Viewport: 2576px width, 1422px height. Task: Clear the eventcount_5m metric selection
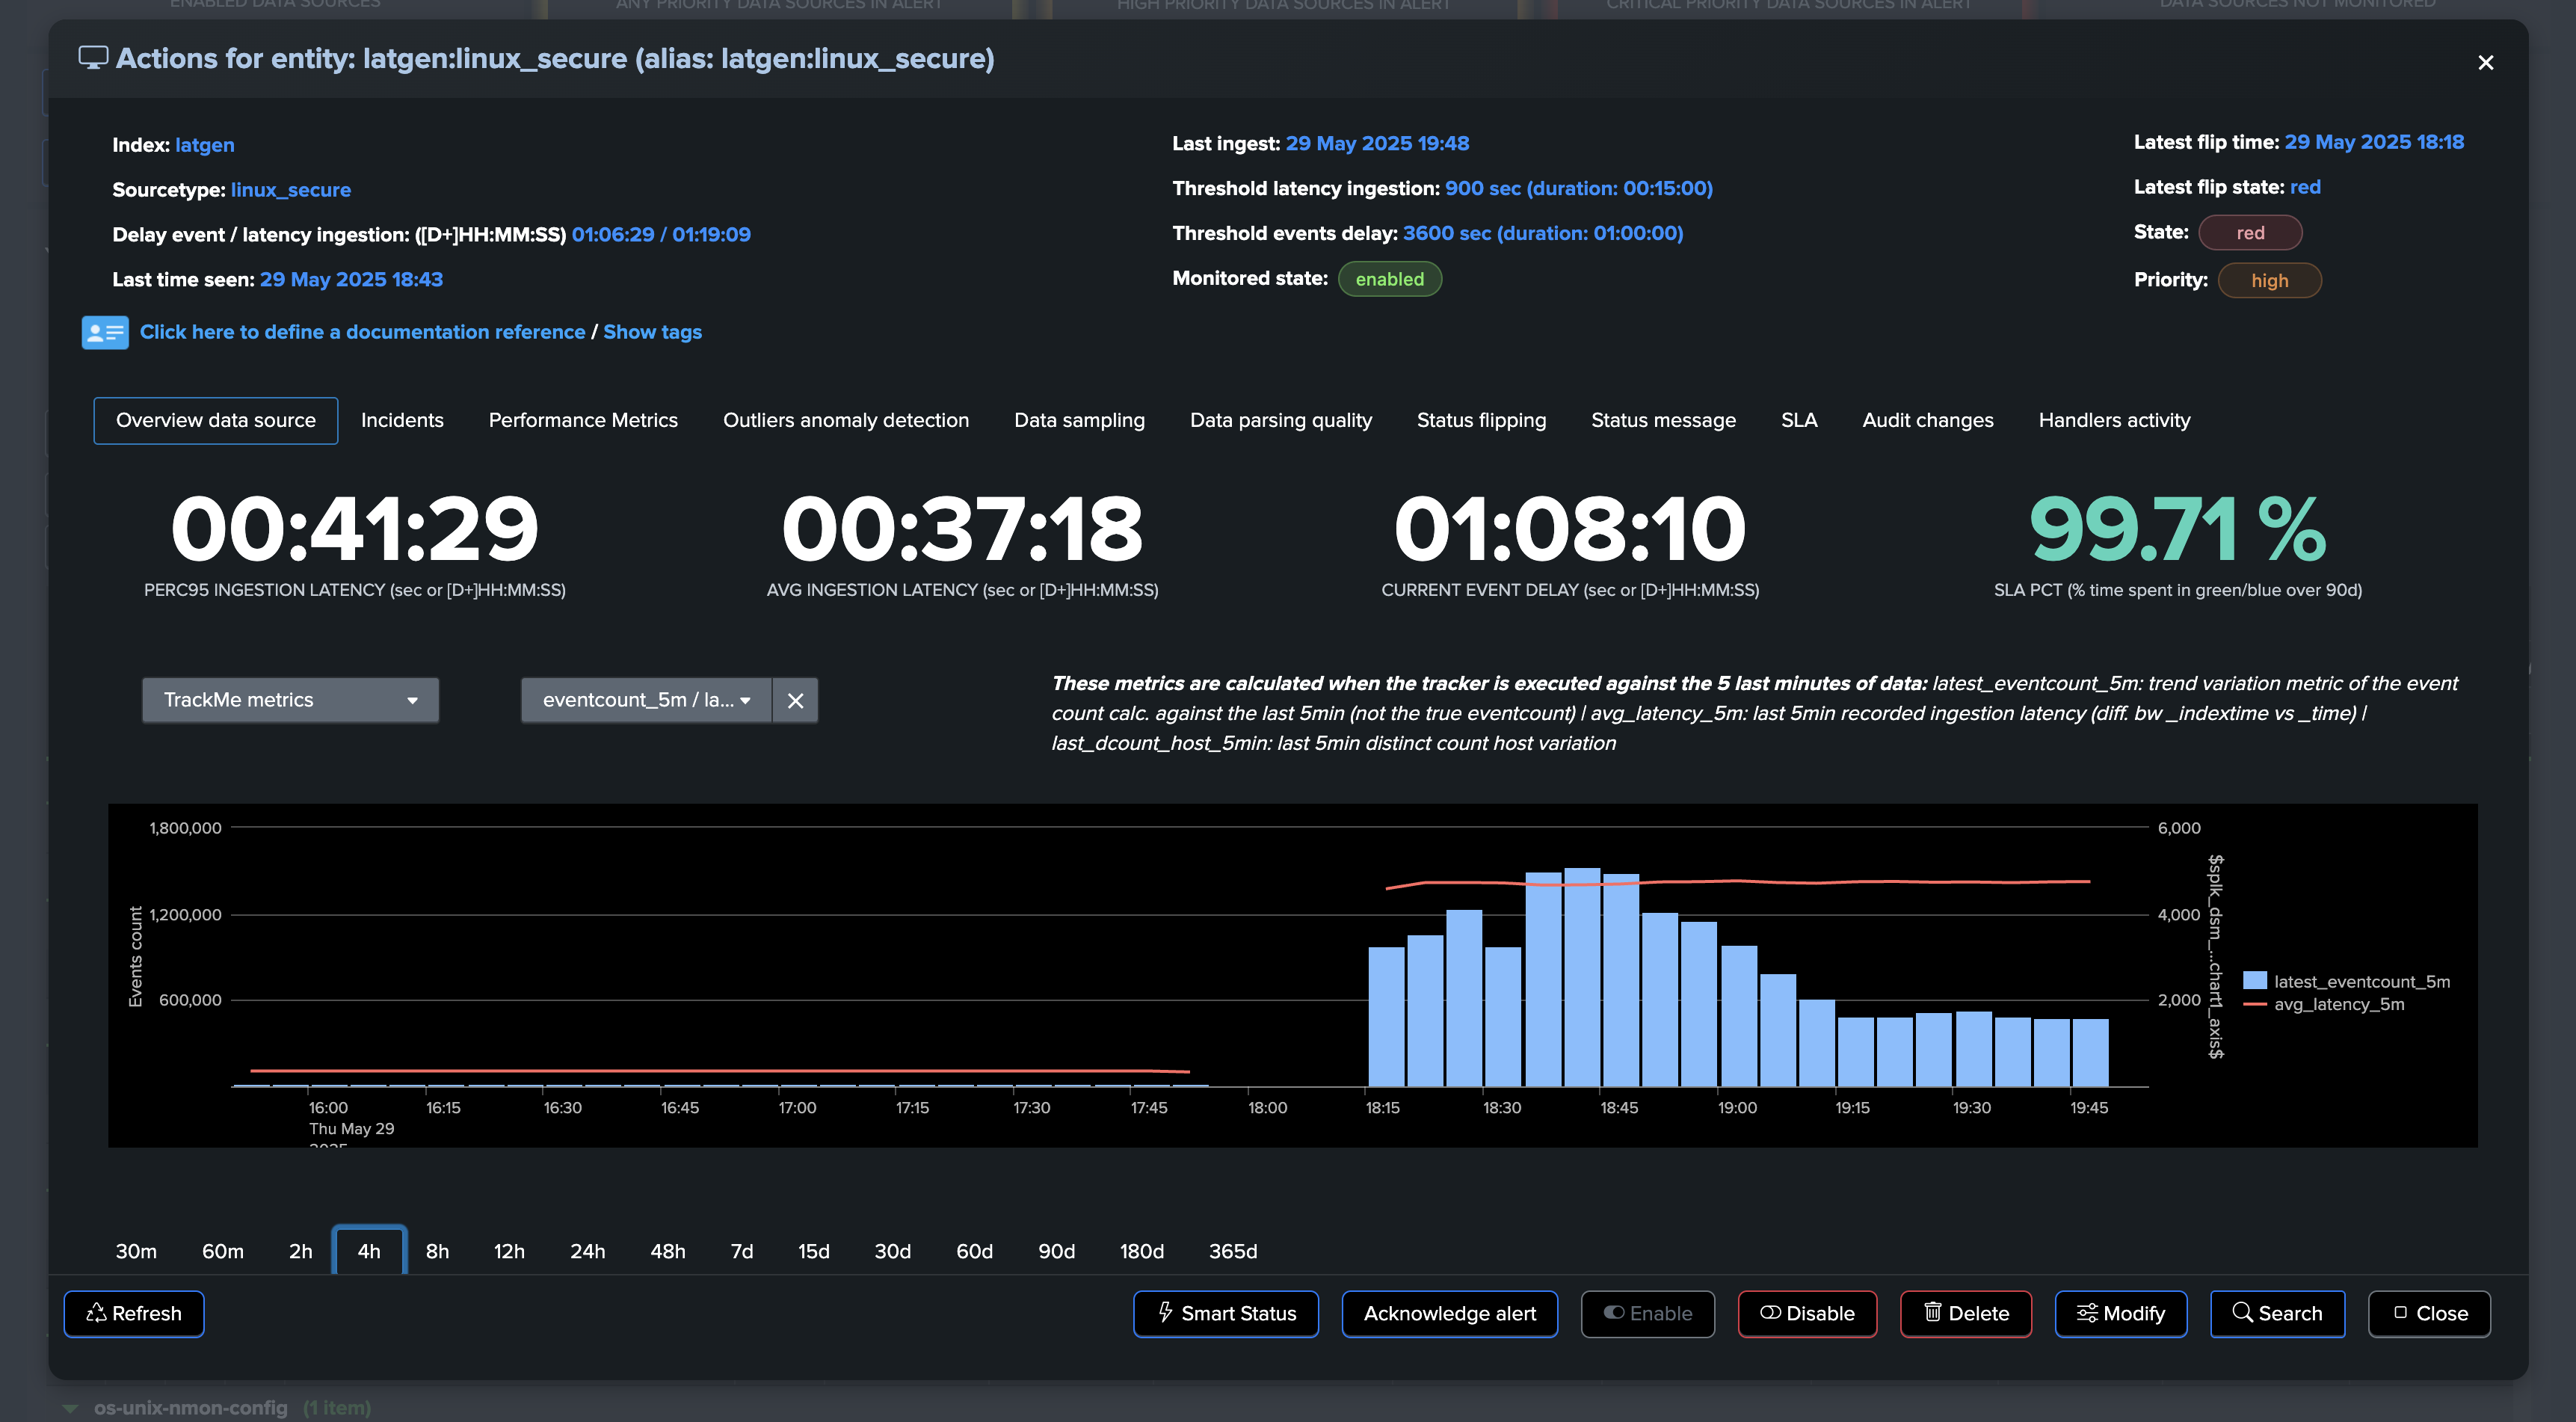click(795, 700)
